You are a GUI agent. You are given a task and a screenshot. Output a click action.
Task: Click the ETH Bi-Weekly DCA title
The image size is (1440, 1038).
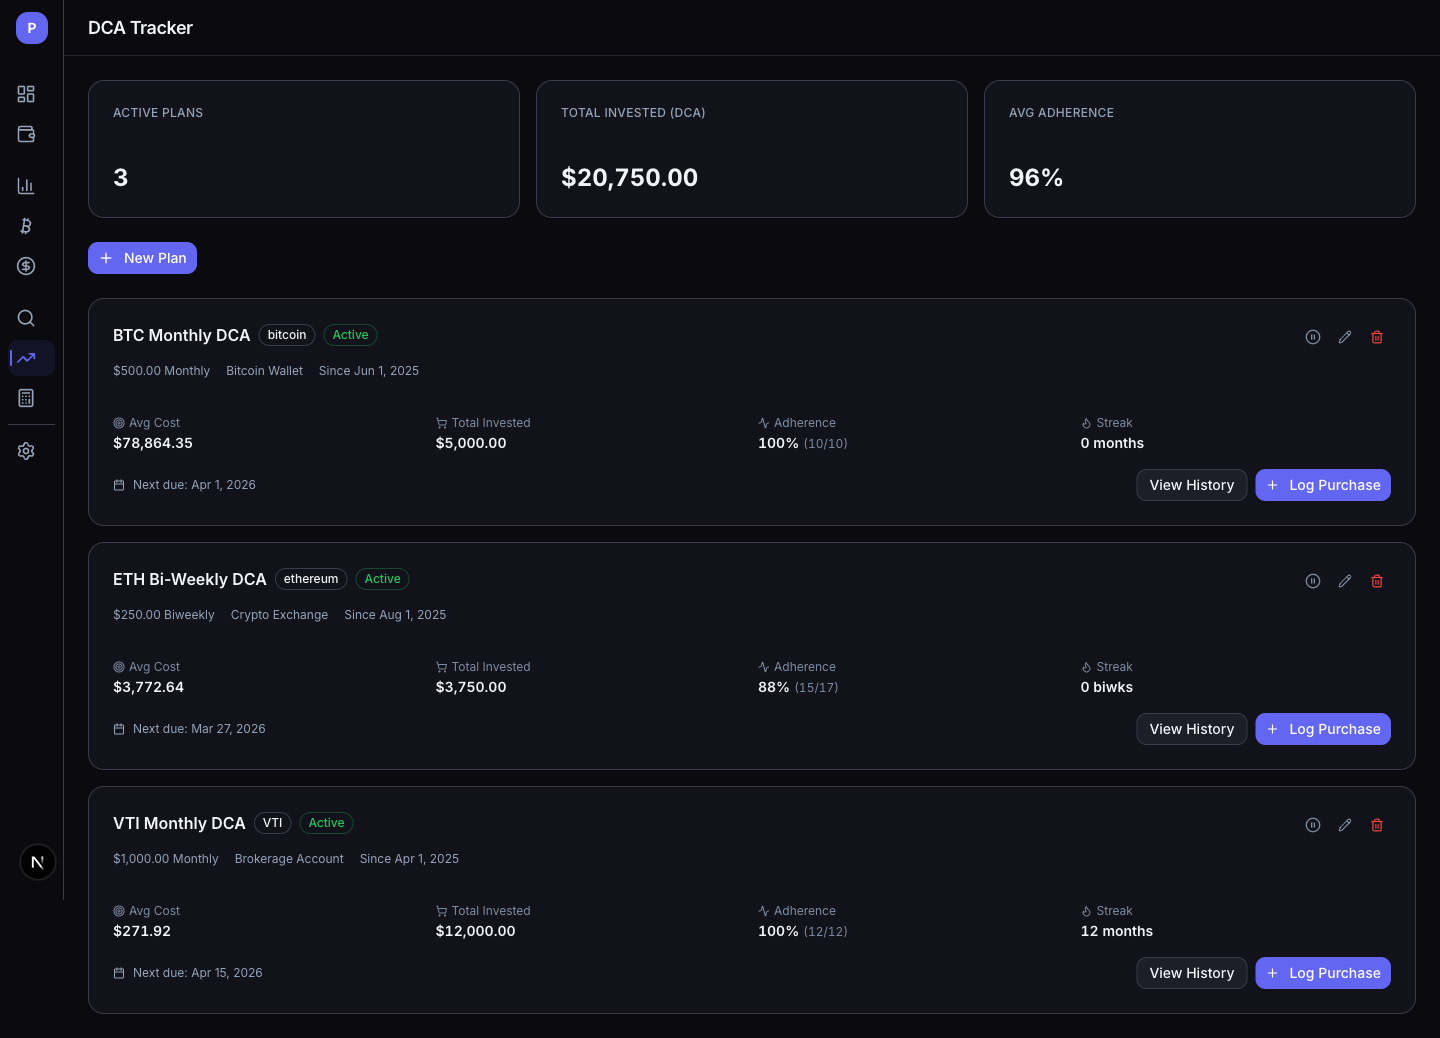coord(190,579)
